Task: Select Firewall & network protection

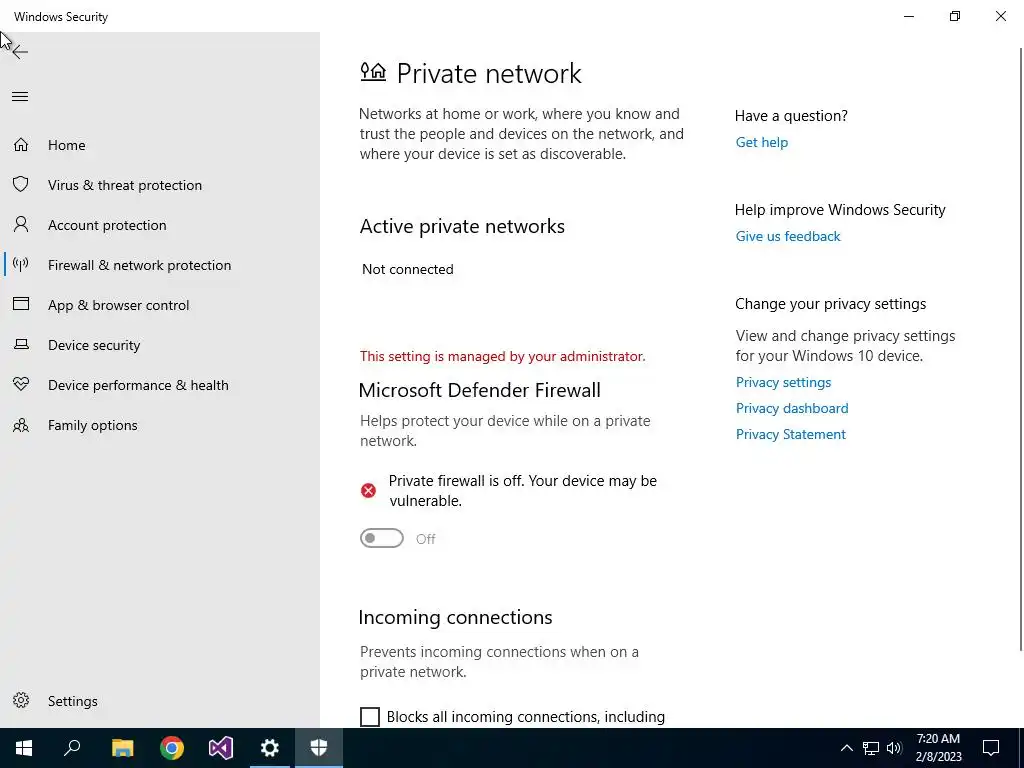Action: point(139,265)
